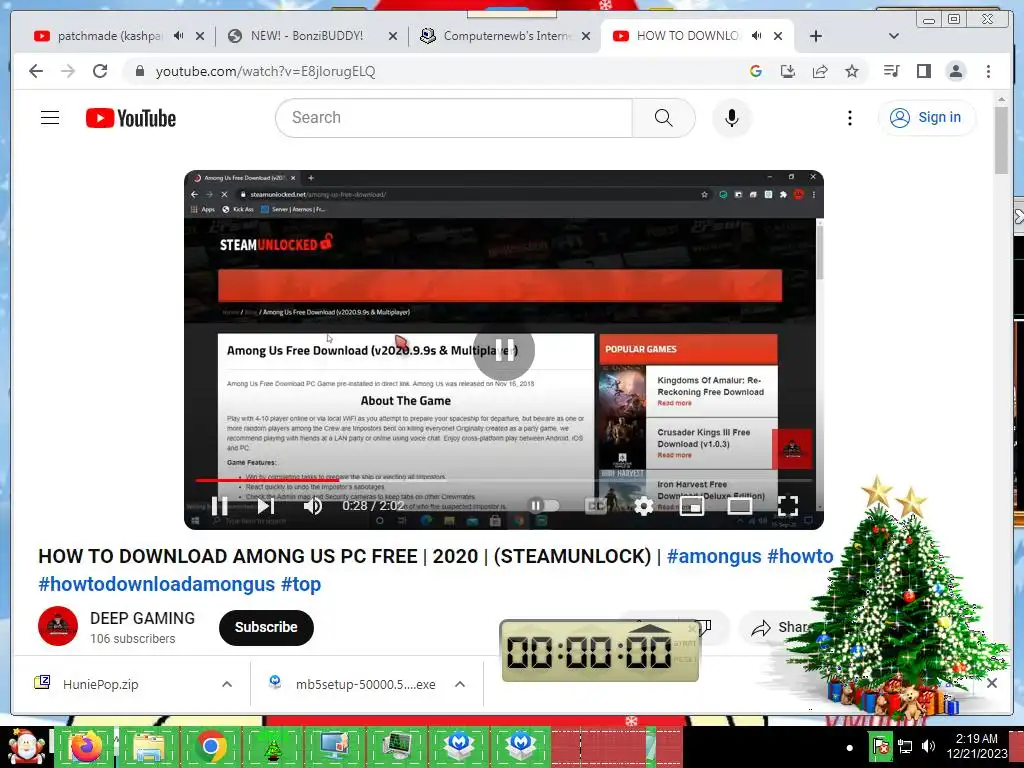This screenshot has width=1024, height=768.
Task: Seek along the red video progress bar
Action: click(x=504, y=480)
